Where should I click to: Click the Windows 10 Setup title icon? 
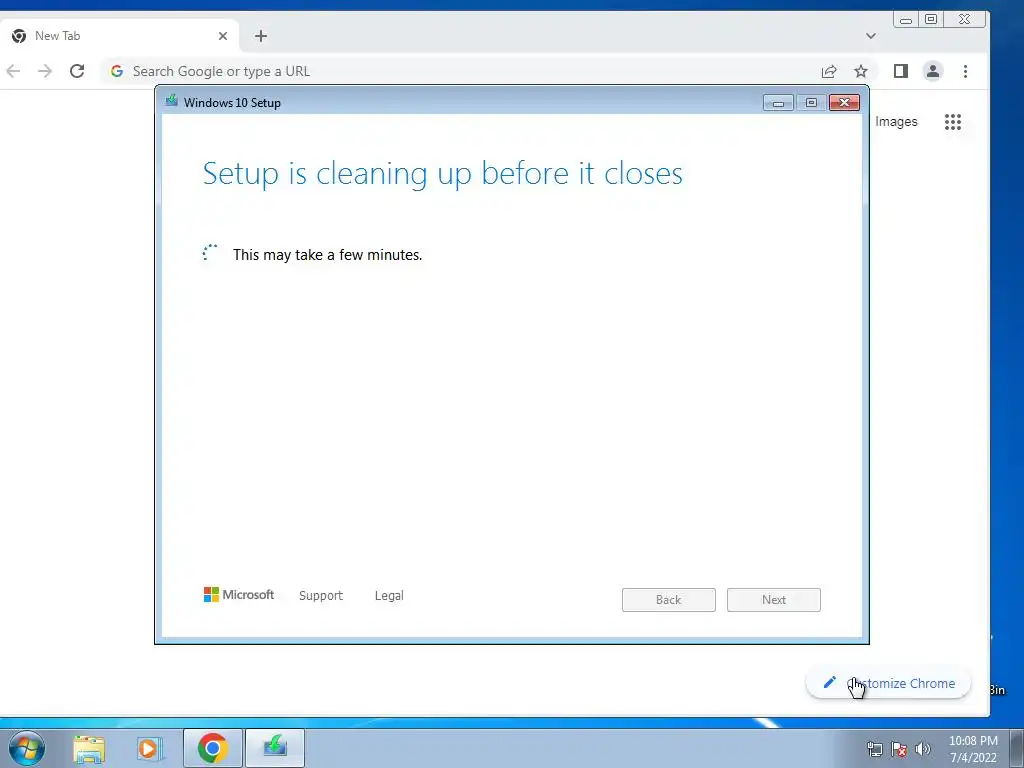click(x=172, y=101)
